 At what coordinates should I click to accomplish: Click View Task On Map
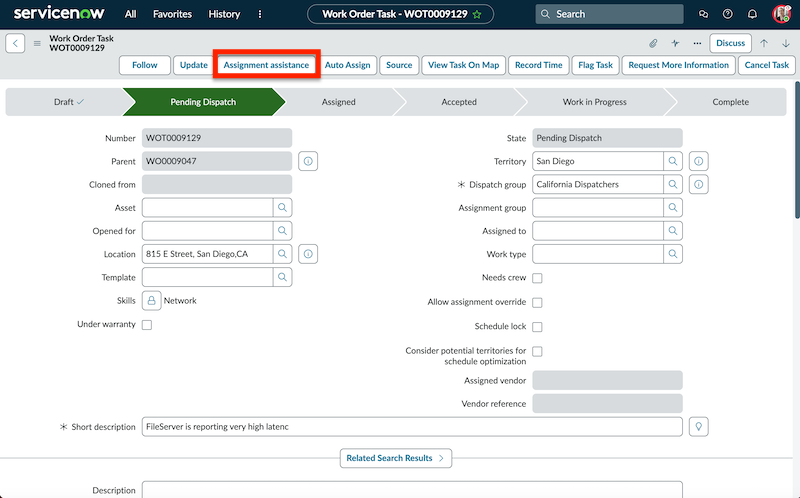(x=464, y=65)
